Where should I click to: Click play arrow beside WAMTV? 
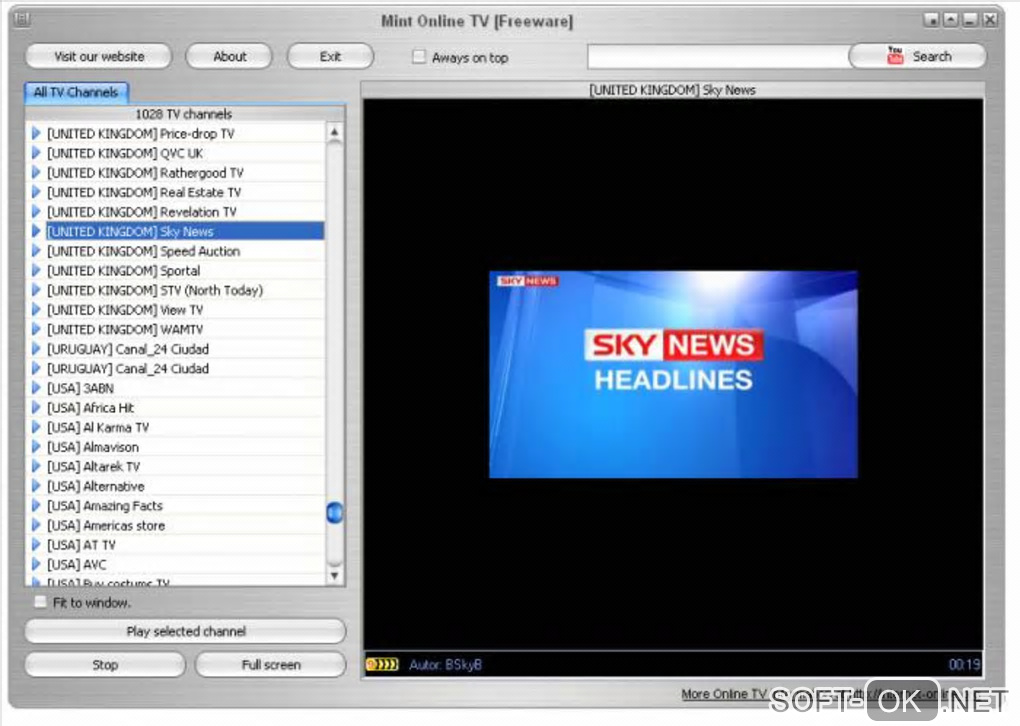click(x=36, y=329)
